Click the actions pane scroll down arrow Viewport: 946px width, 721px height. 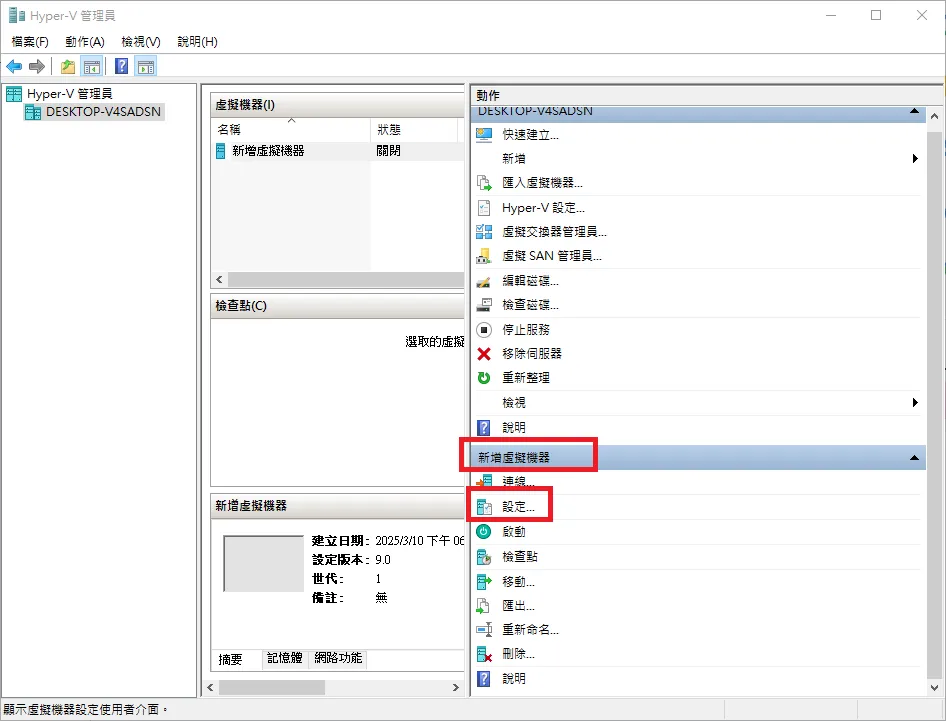pos(935,687)
